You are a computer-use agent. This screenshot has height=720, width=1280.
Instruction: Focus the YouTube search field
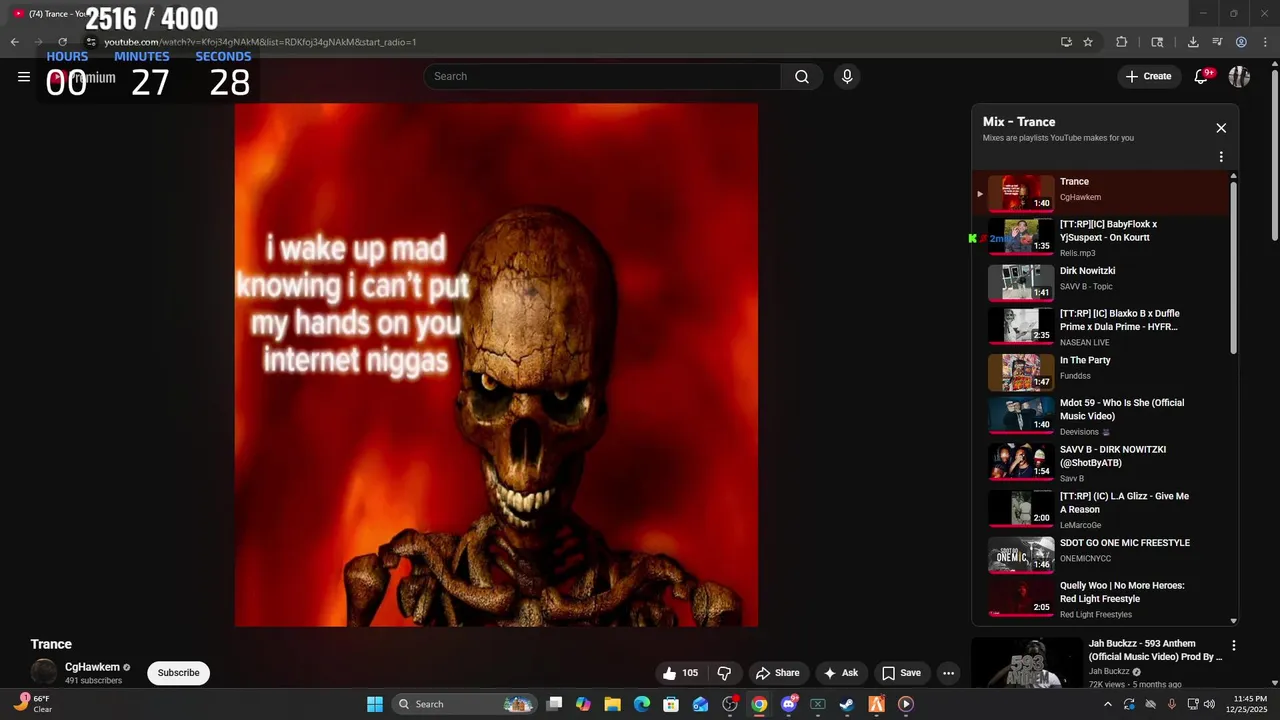click(602, 77)
